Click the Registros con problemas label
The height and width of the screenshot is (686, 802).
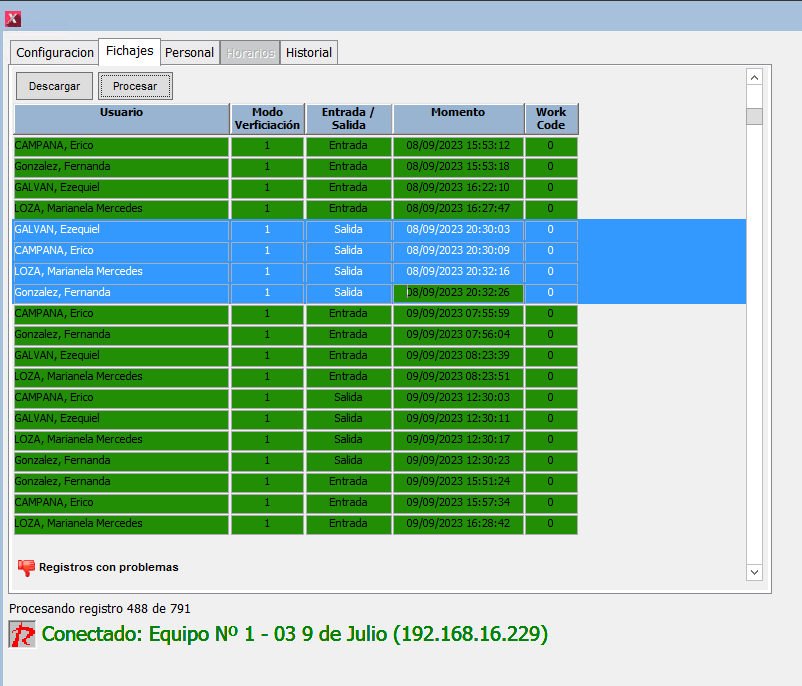point(108,568)
